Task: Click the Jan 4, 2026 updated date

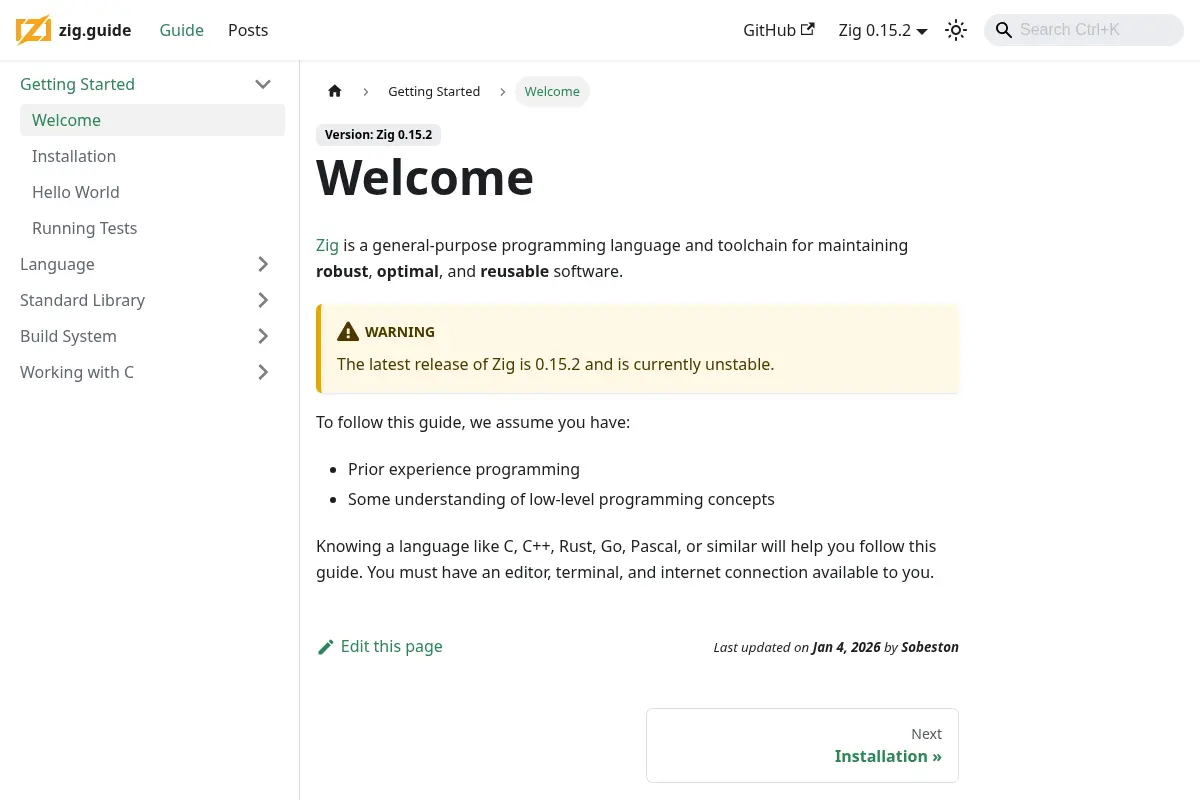Action: (846, 647)
